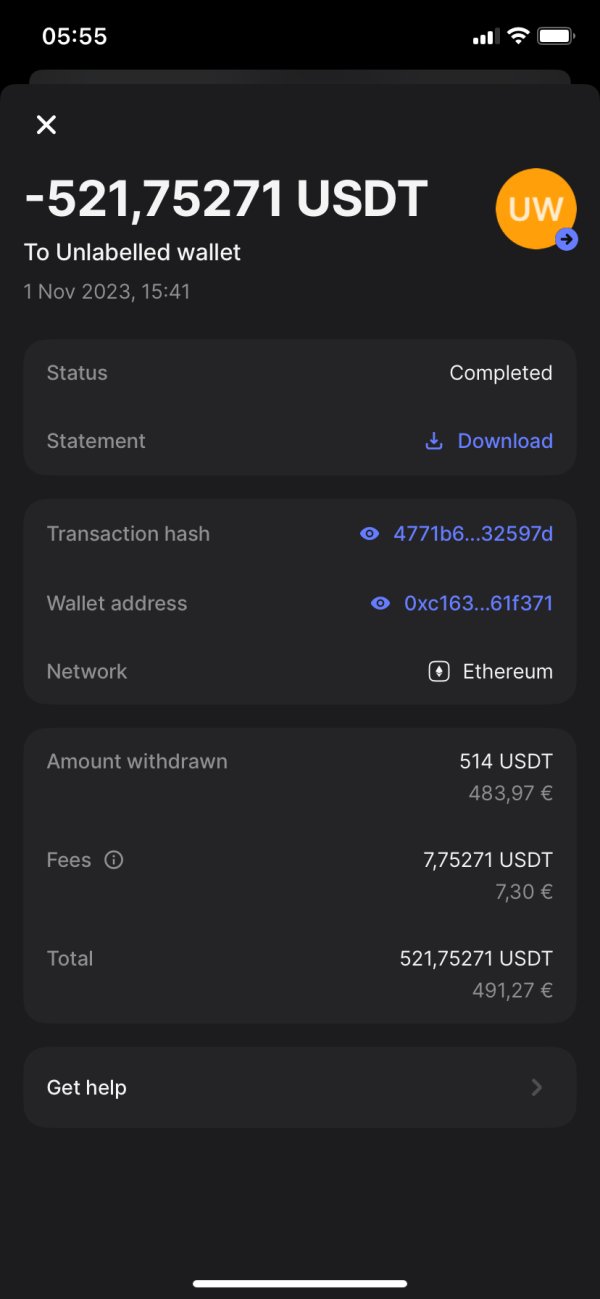Download the transaction statement

click(x=504, y=441)
